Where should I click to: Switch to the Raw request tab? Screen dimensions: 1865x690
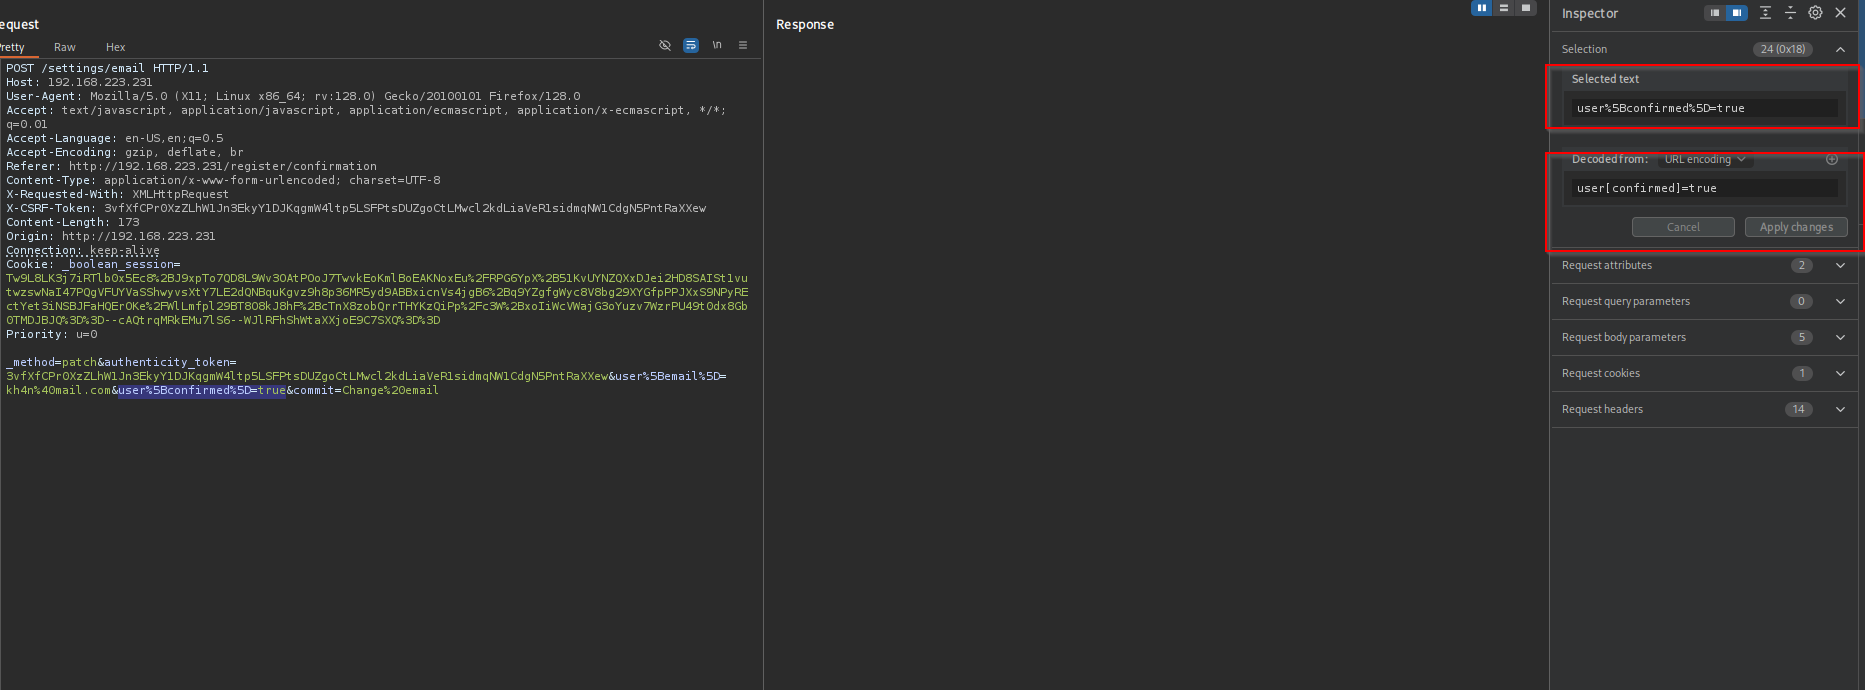65,47
